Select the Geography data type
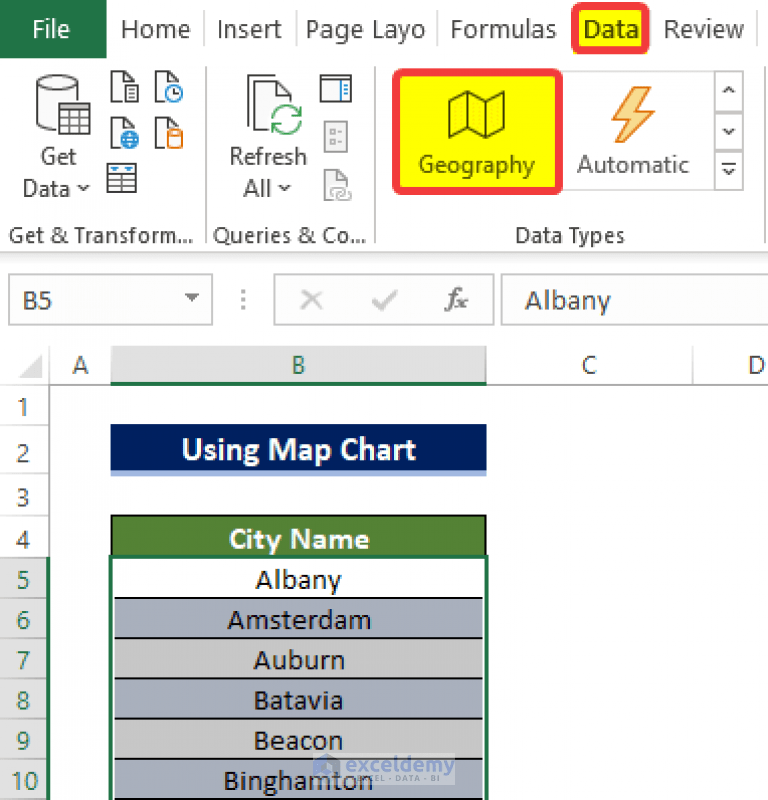 click(x=477, y=130)
